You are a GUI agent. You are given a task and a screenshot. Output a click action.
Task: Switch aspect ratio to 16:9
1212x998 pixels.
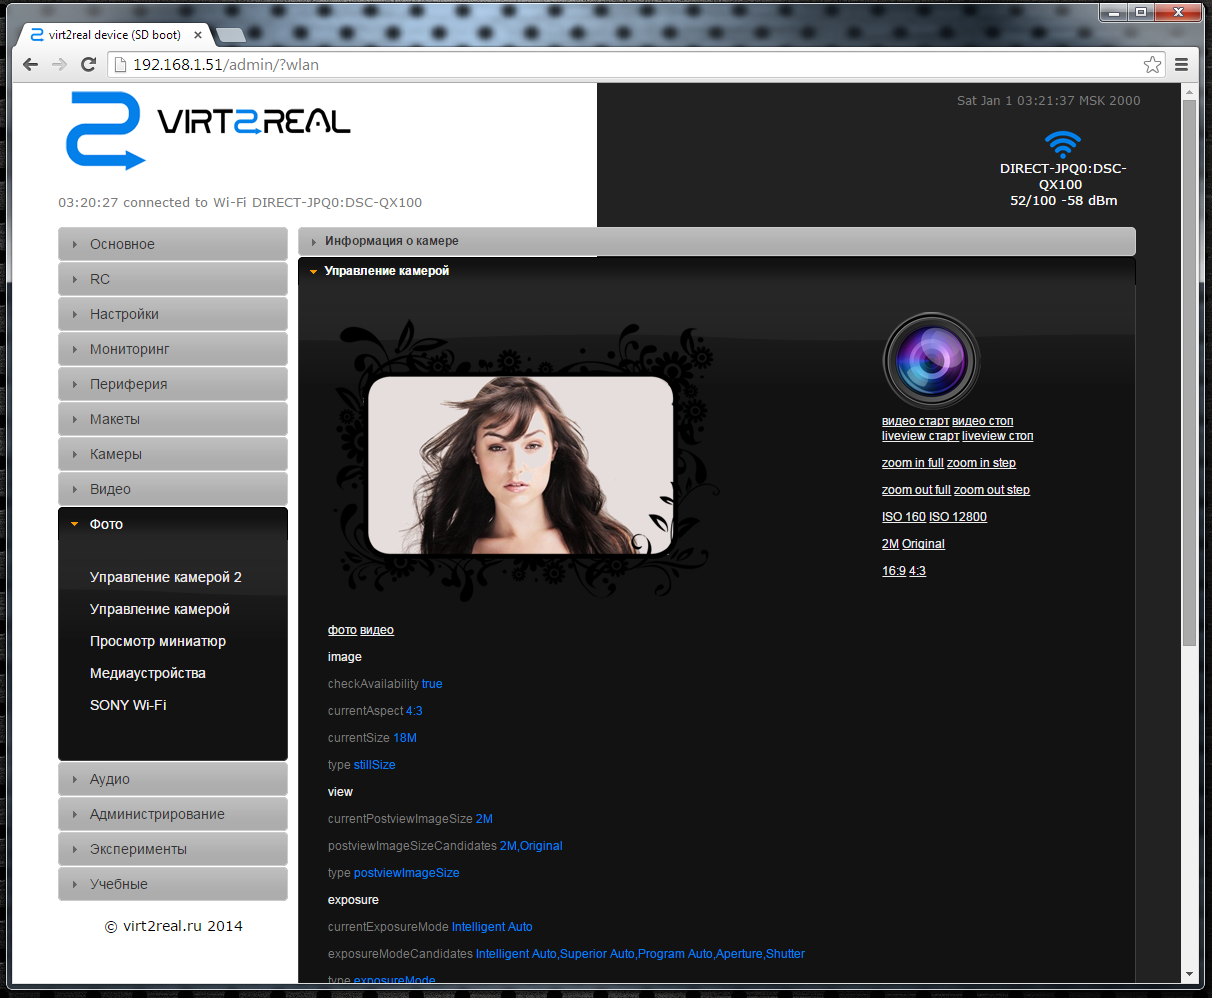[x=894, y=571]
